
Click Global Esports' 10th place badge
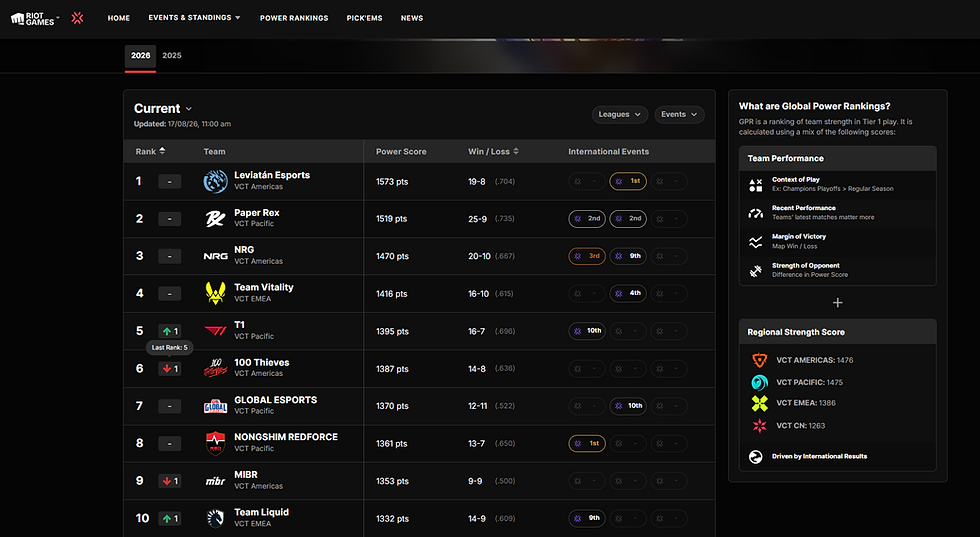coord(628,406)
